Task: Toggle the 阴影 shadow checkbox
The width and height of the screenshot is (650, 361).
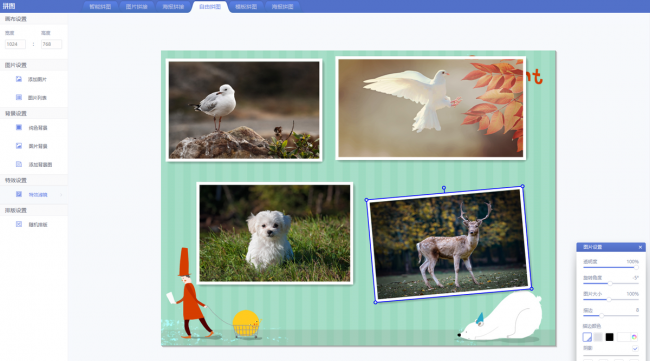Action: click(635, 349)
